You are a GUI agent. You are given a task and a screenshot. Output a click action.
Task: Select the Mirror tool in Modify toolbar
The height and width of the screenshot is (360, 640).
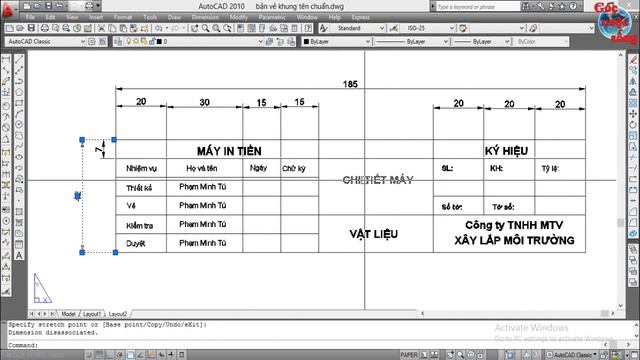(x=633, y=81)
